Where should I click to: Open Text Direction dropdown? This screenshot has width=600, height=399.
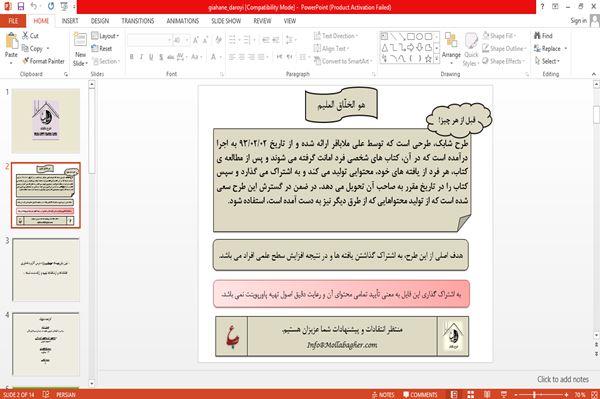pyautogui.click(x=336, y=36)
